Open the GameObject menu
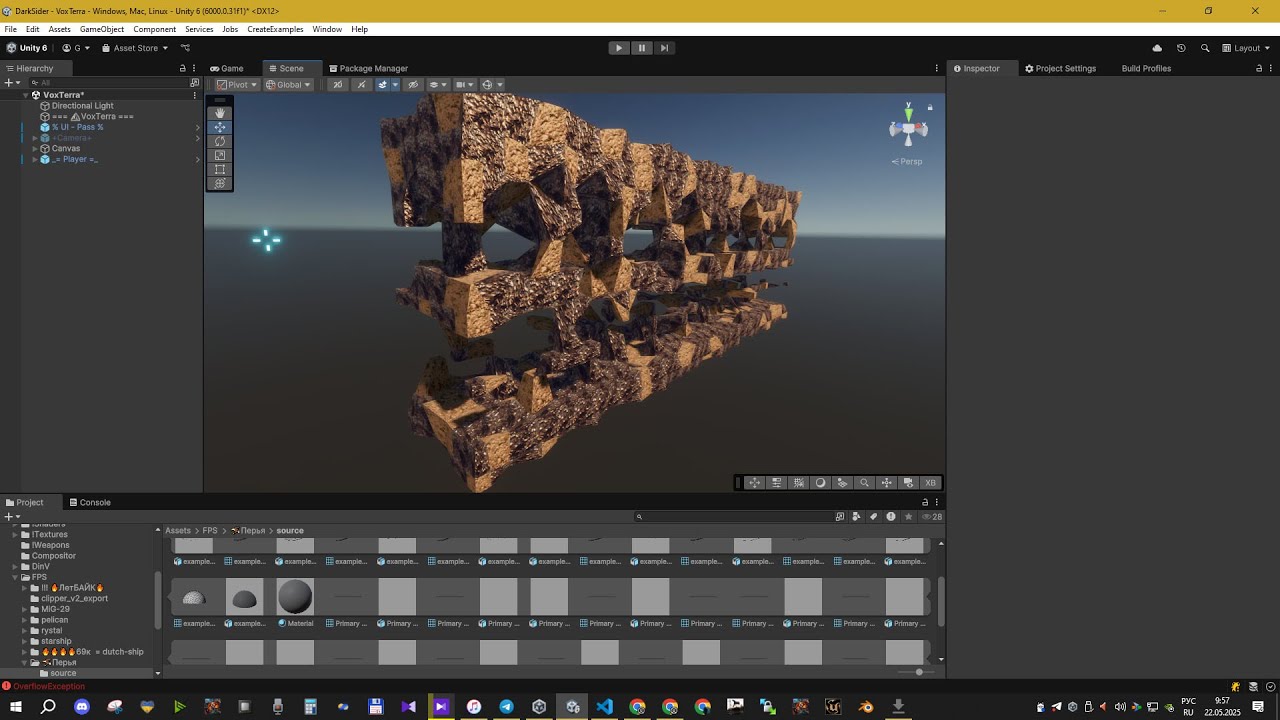This screenshot has width=1280, height=720. pos(102,29)
